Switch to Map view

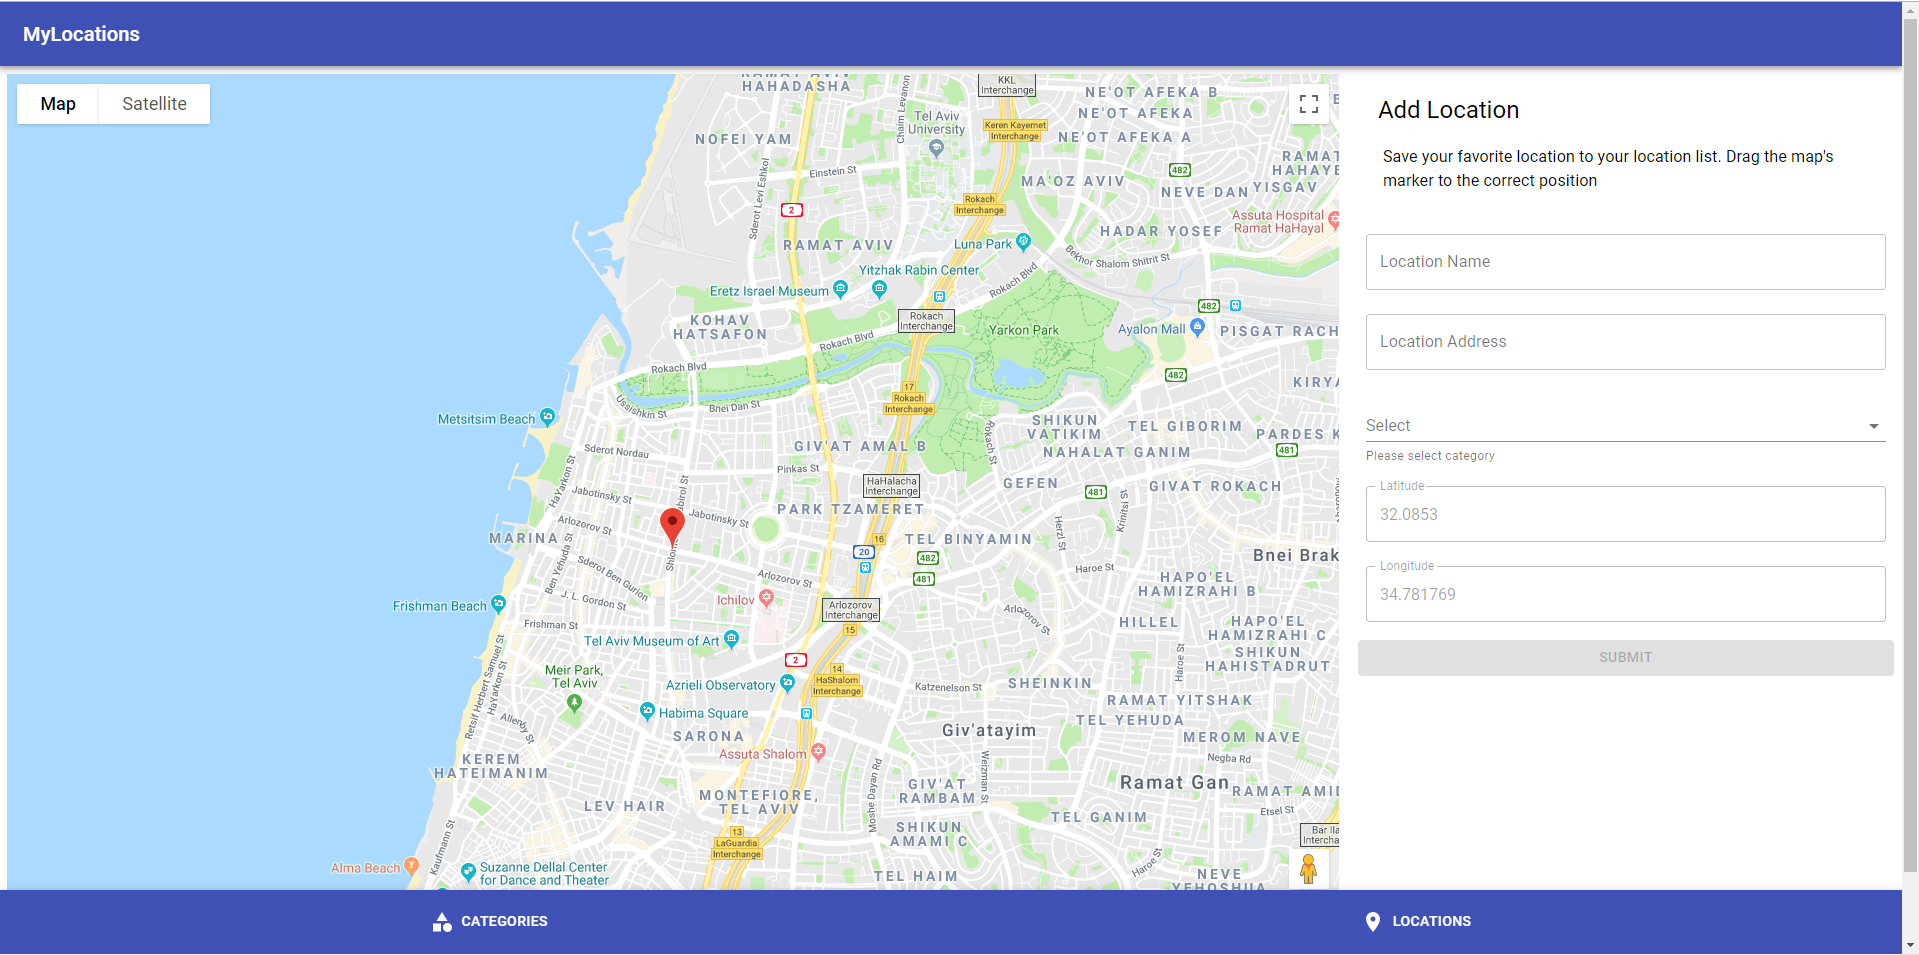coord(58,104)
